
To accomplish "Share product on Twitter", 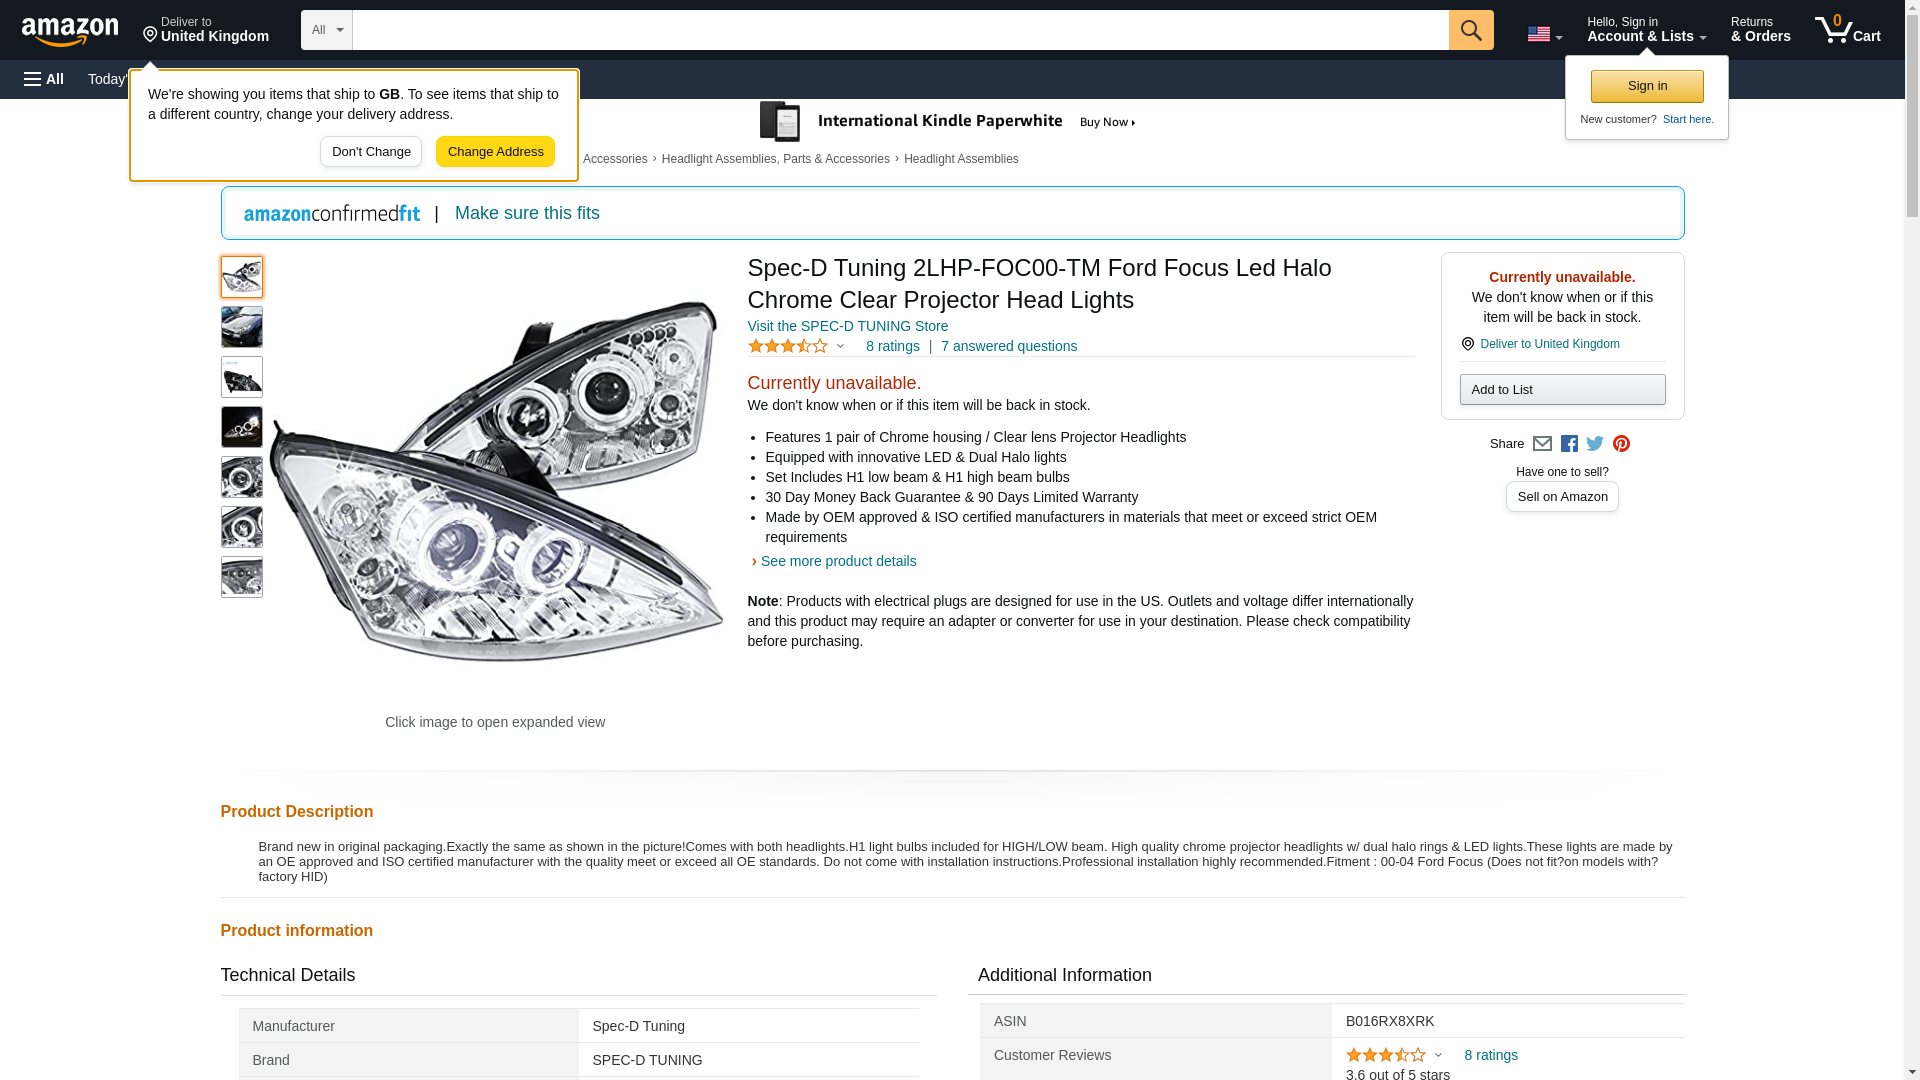I will pos(1595,444).
